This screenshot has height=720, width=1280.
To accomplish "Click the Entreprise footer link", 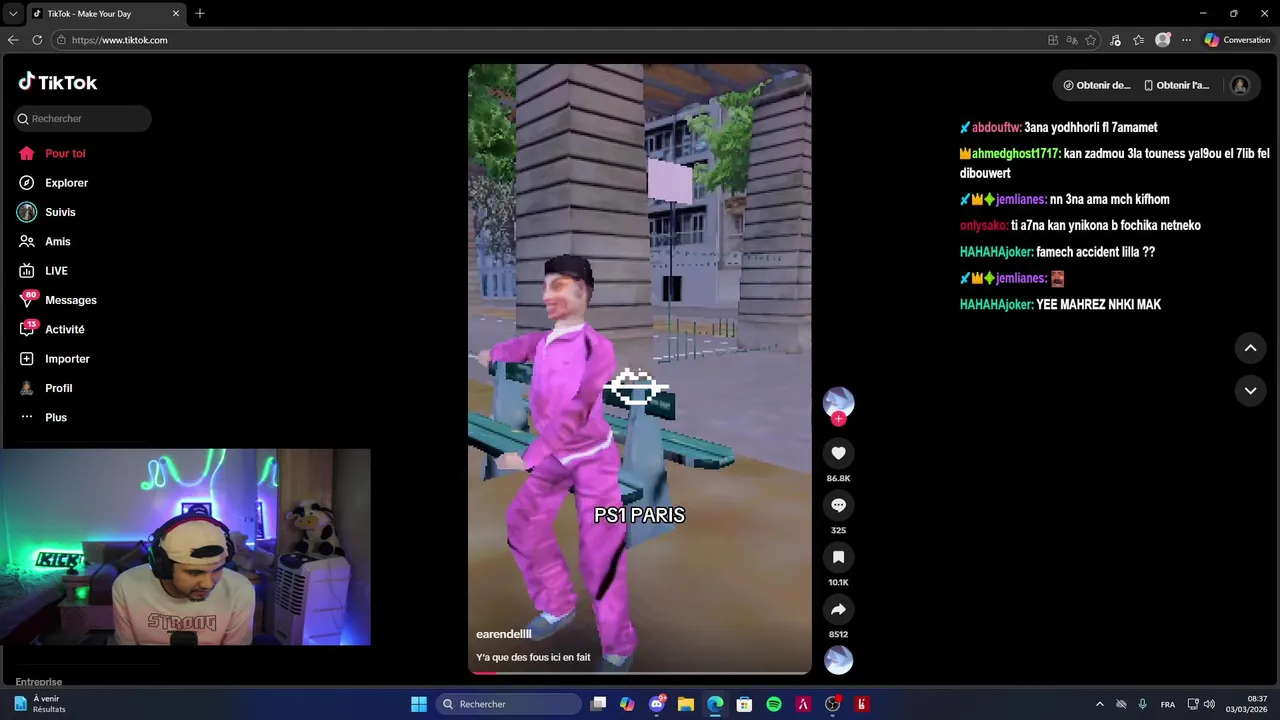I will 39,682.
